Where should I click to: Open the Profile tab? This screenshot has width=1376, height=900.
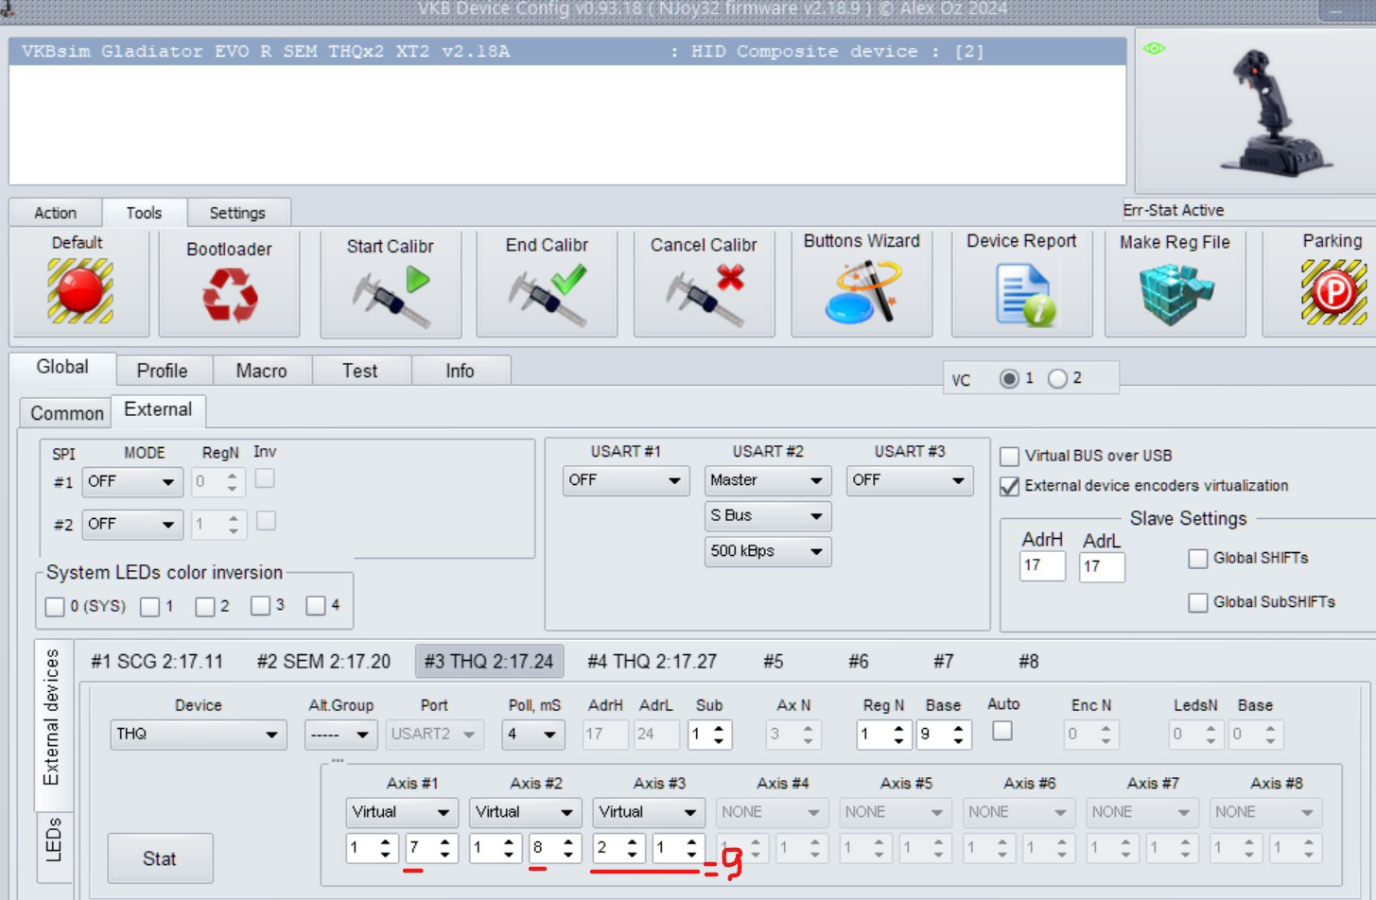162,371
